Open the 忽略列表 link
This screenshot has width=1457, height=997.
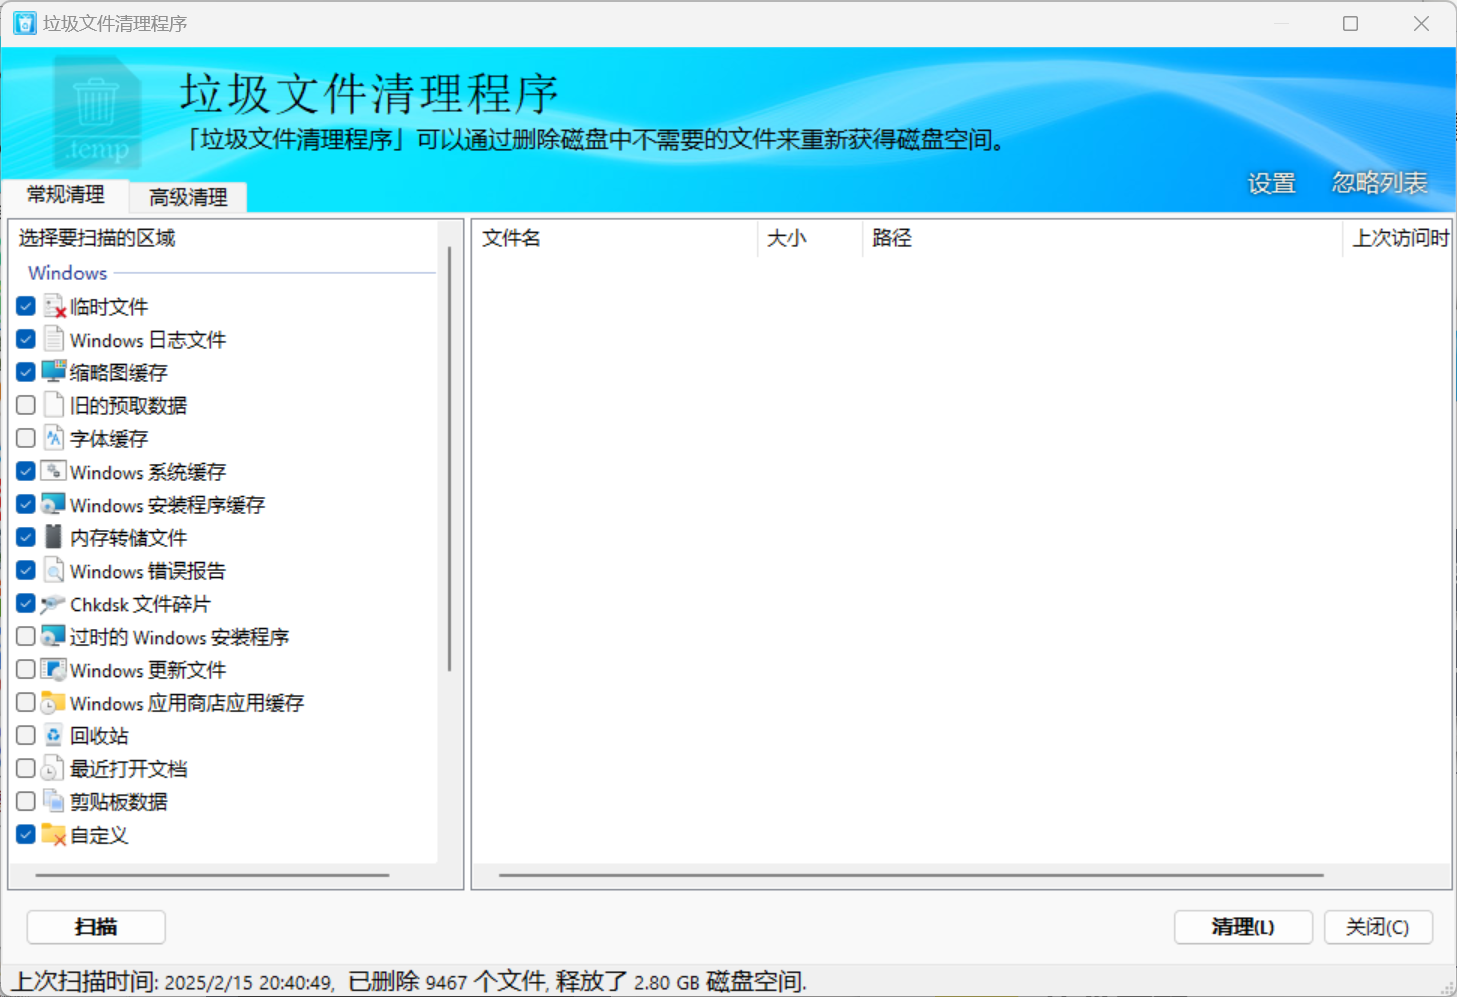[x=1380, y=183]
